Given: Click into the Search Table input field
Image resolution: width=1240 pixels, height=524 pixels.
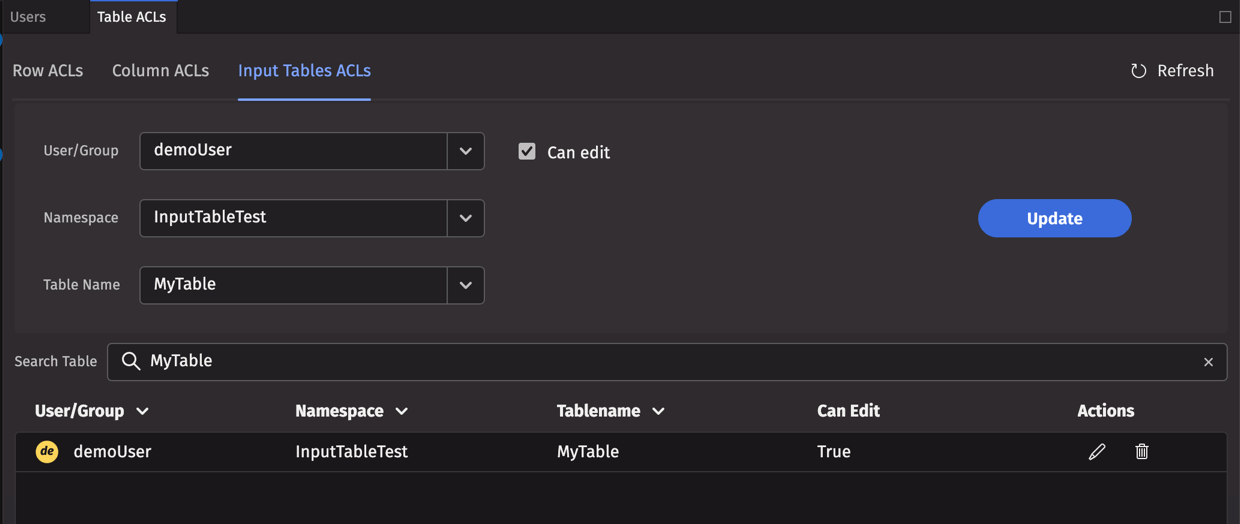Looking at the screenshot, I should (660, 361).
